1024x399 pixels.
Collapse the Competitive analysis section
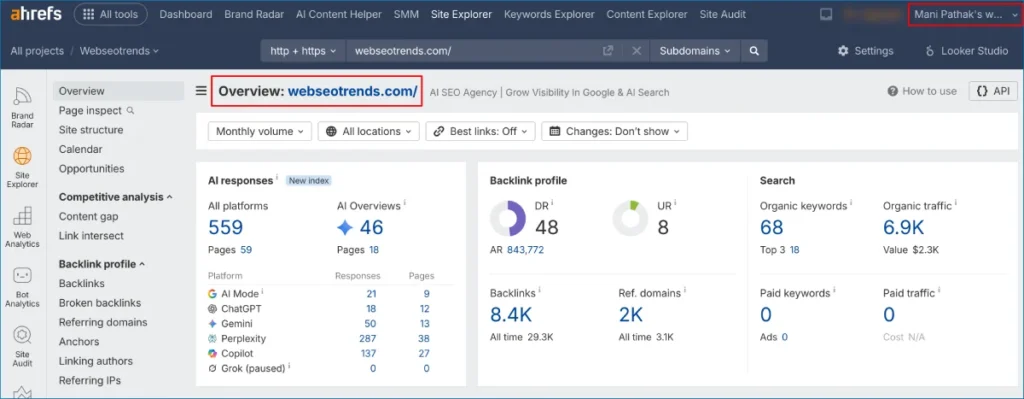coord(116,197)
